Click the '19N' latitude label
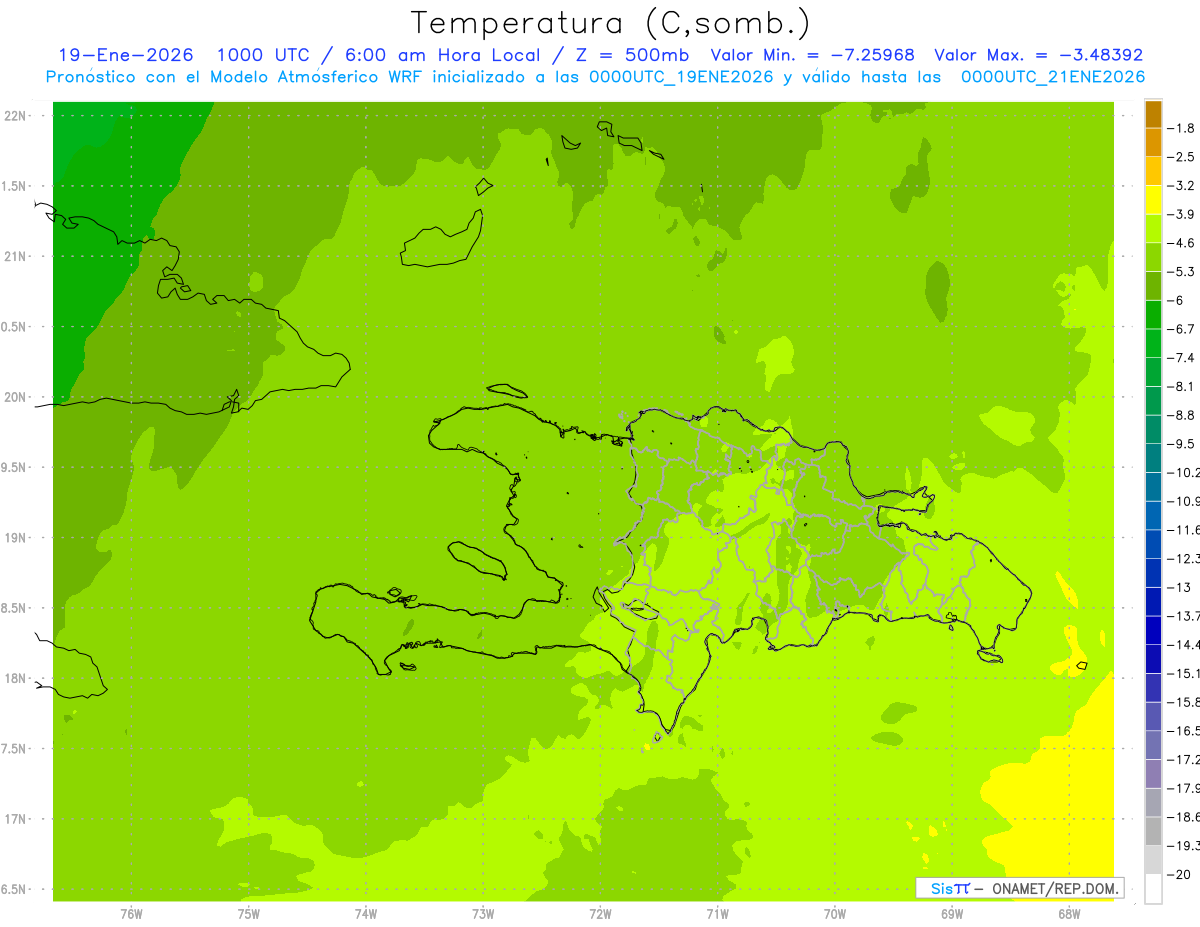The width and height of the screenshot is (1200, 927). point(17,538)
